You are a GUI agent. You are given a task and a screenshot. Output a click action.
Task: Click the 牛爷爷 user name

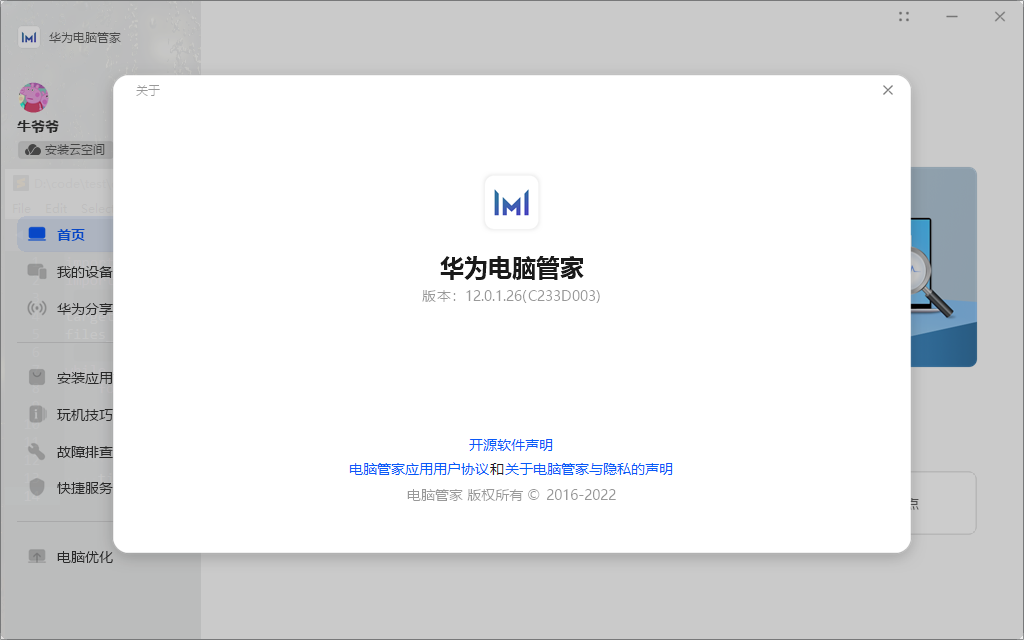38,126
